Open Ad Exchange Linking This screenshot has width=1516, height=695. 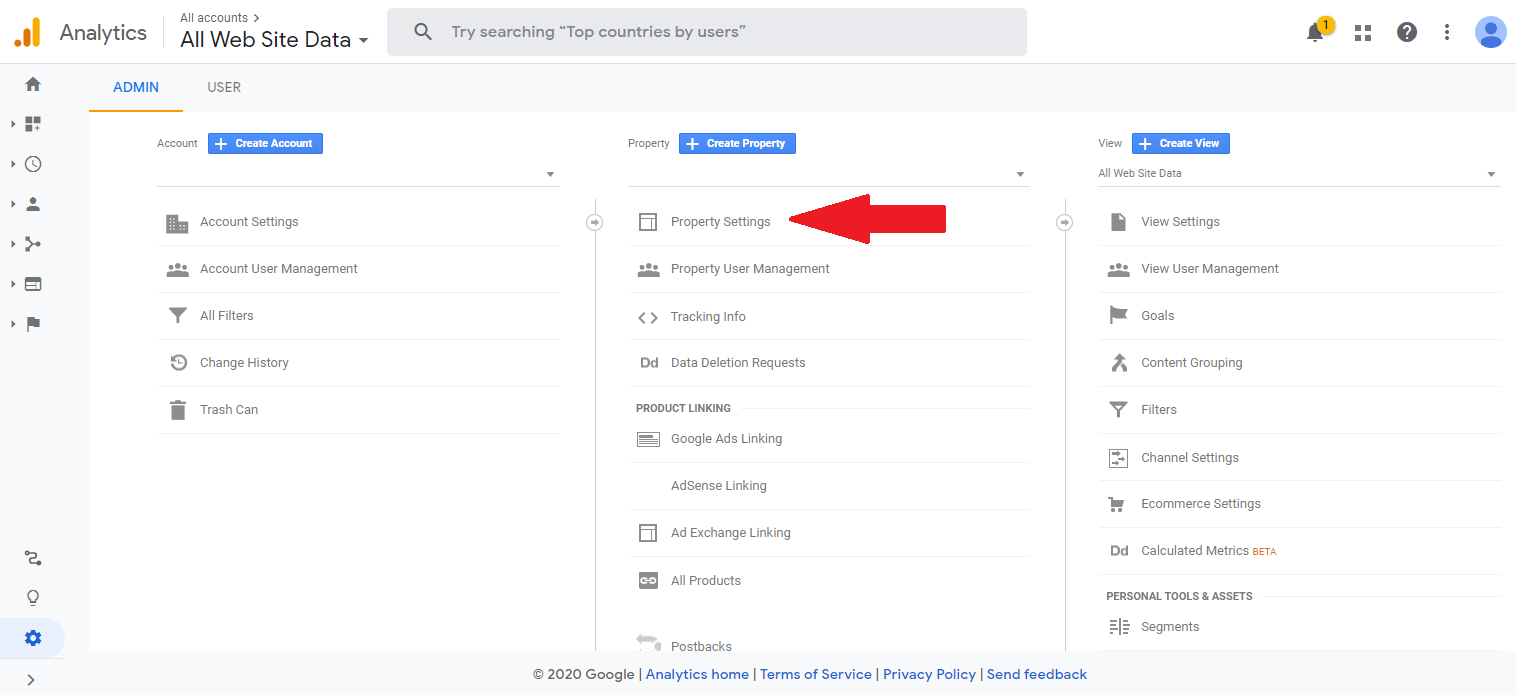731,533
